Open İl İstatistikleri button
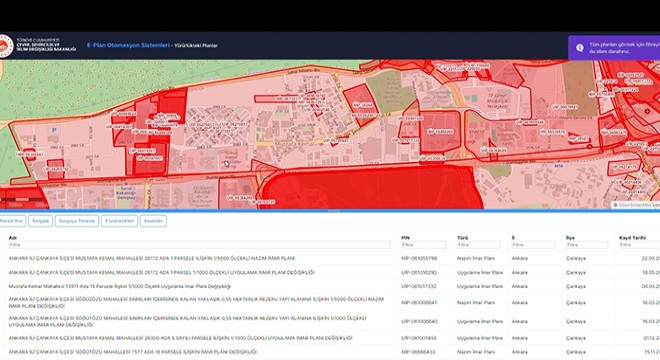Image resolution: width=660 pixels, height=360 pixels. tap(119, 221)
